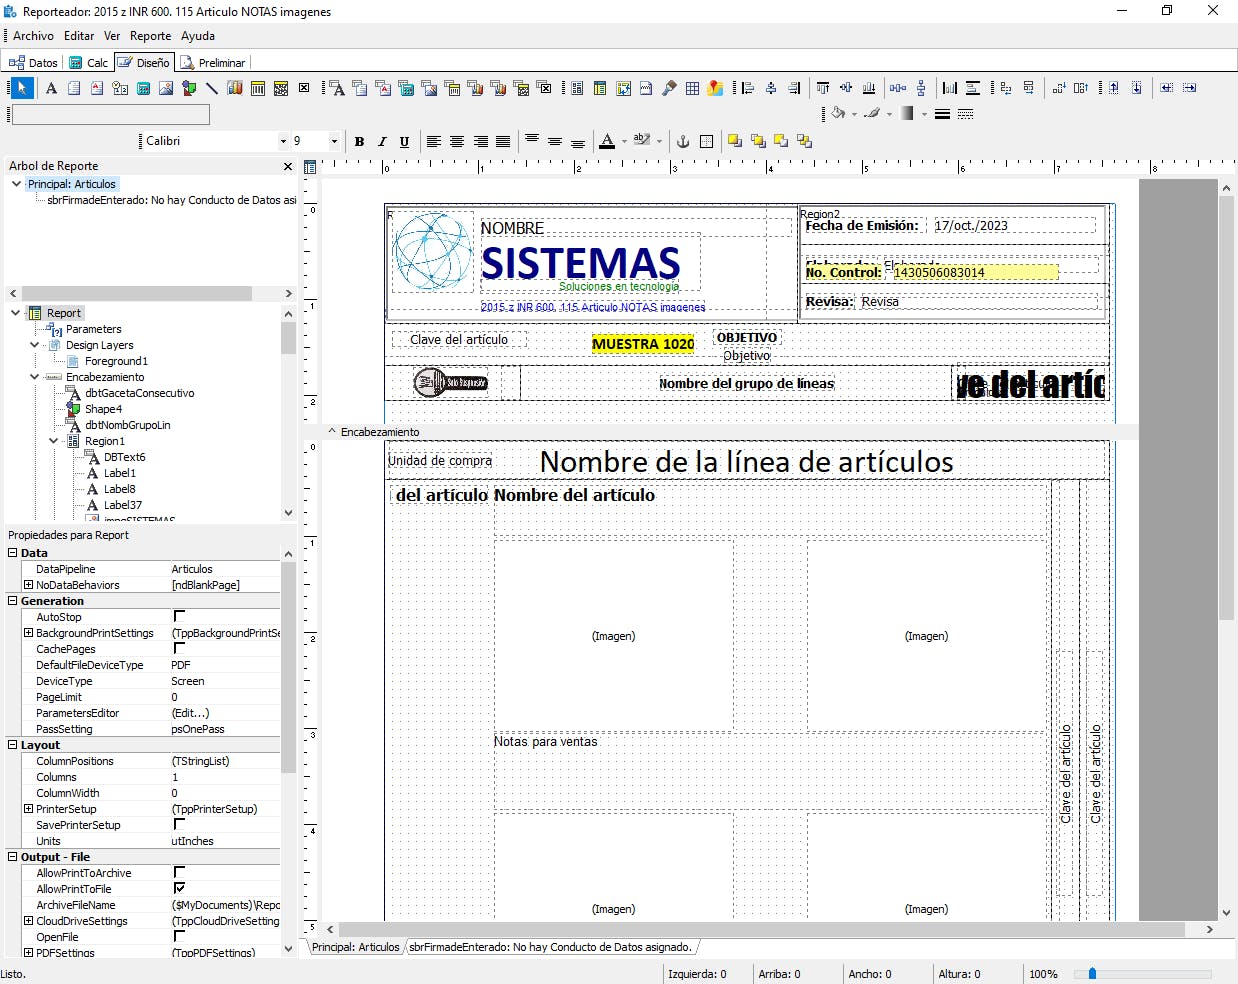Viewport: 1238px width, 984px height.
Task: Select the Line drawing tool
Action: click(212, 88)
